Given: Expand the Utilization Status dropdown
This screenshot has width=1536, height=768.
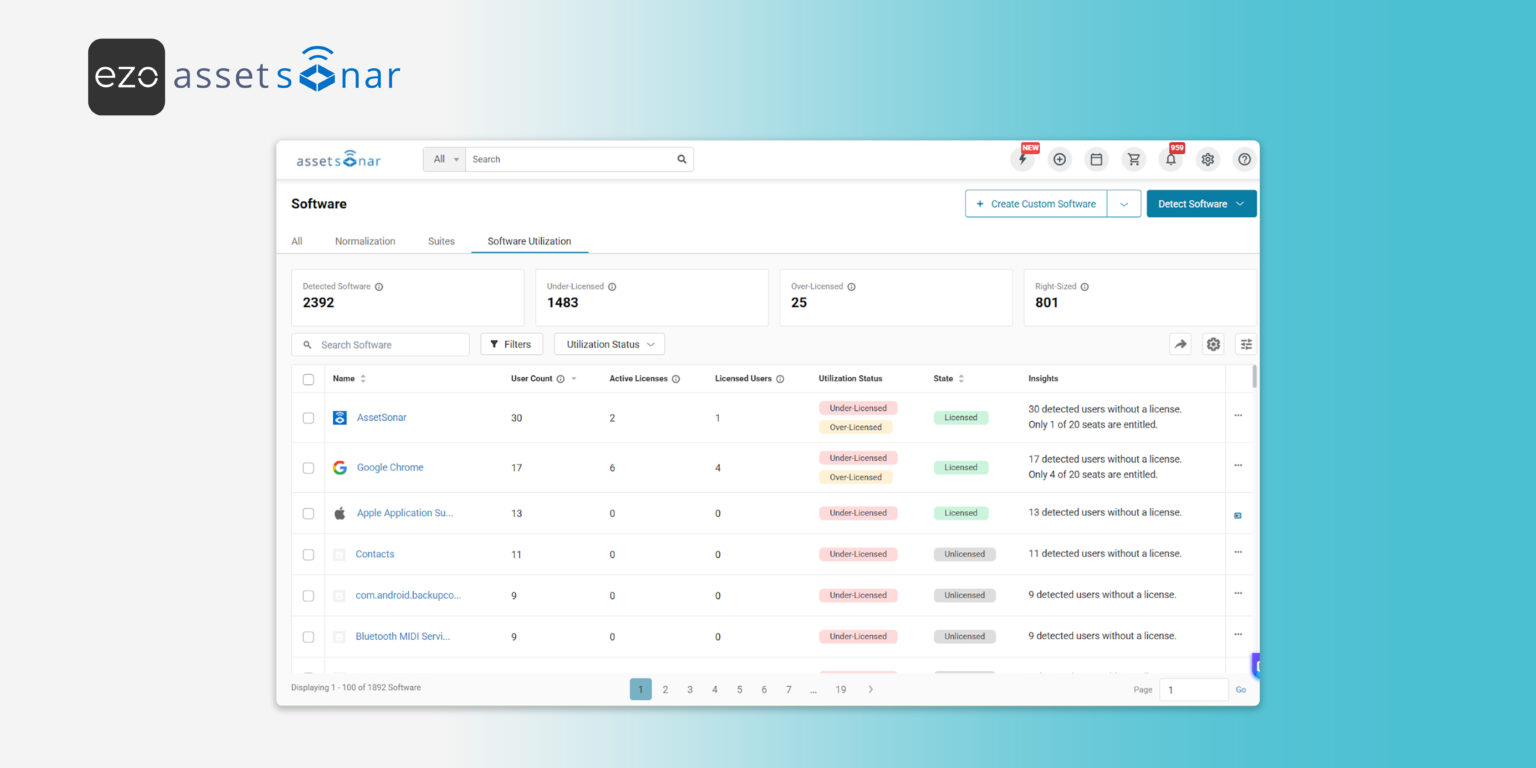Looking at the screenshot, I should (609, 344).
